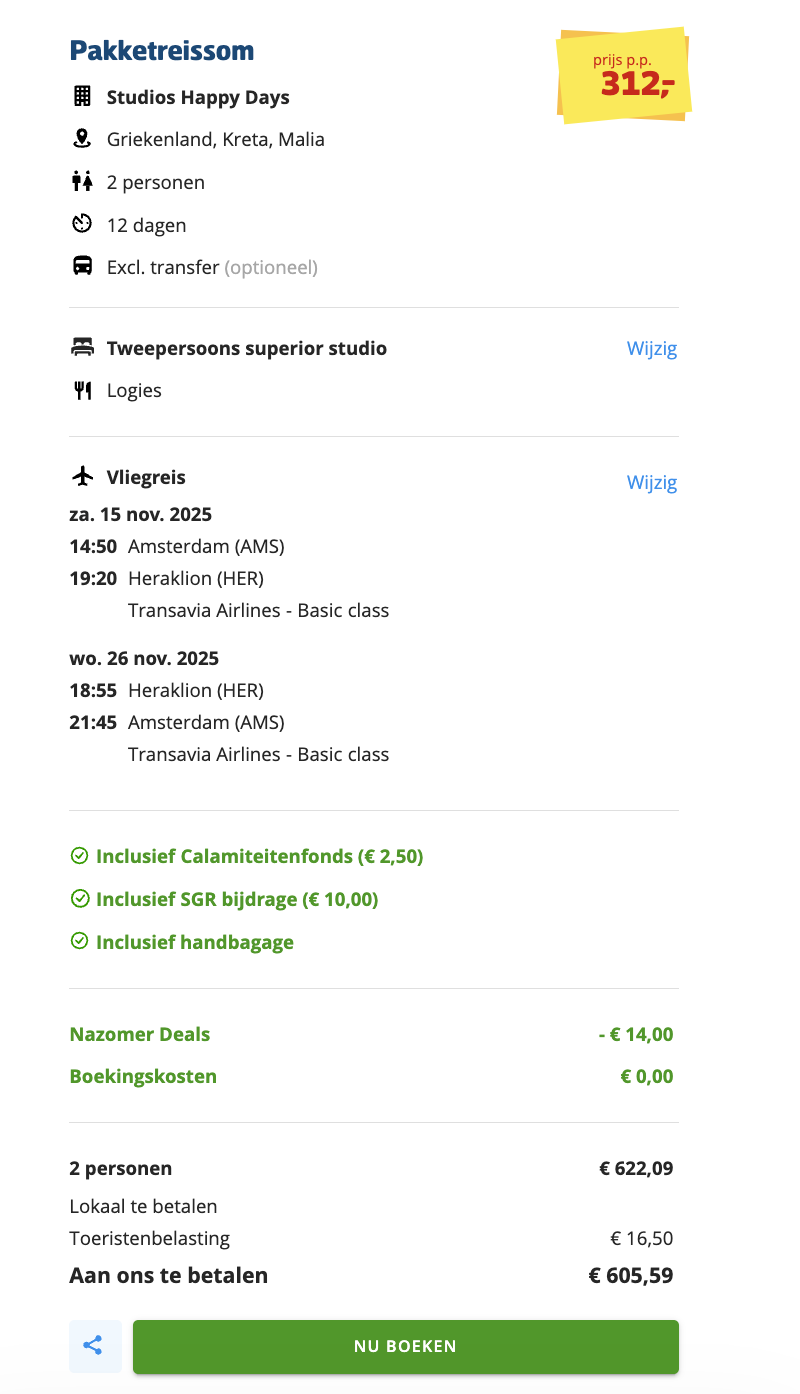Click the bus icon for Excl. transfer

82,267
